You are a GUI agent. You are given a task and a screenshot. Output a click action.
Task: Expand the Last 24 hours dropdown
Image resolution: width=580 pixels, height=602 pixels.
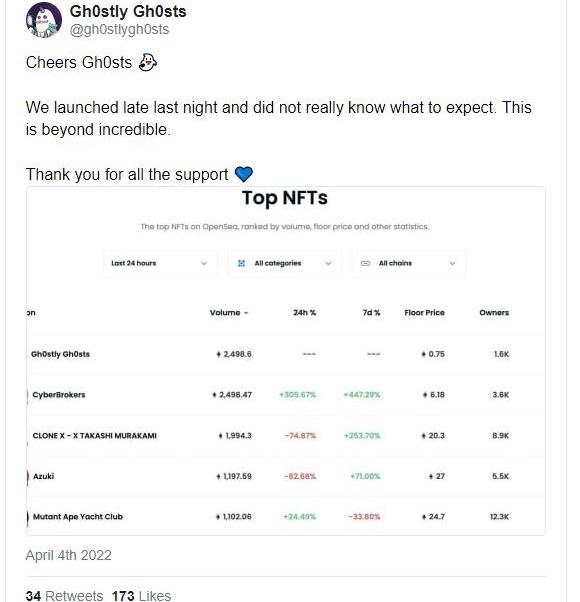click(160, 263)
